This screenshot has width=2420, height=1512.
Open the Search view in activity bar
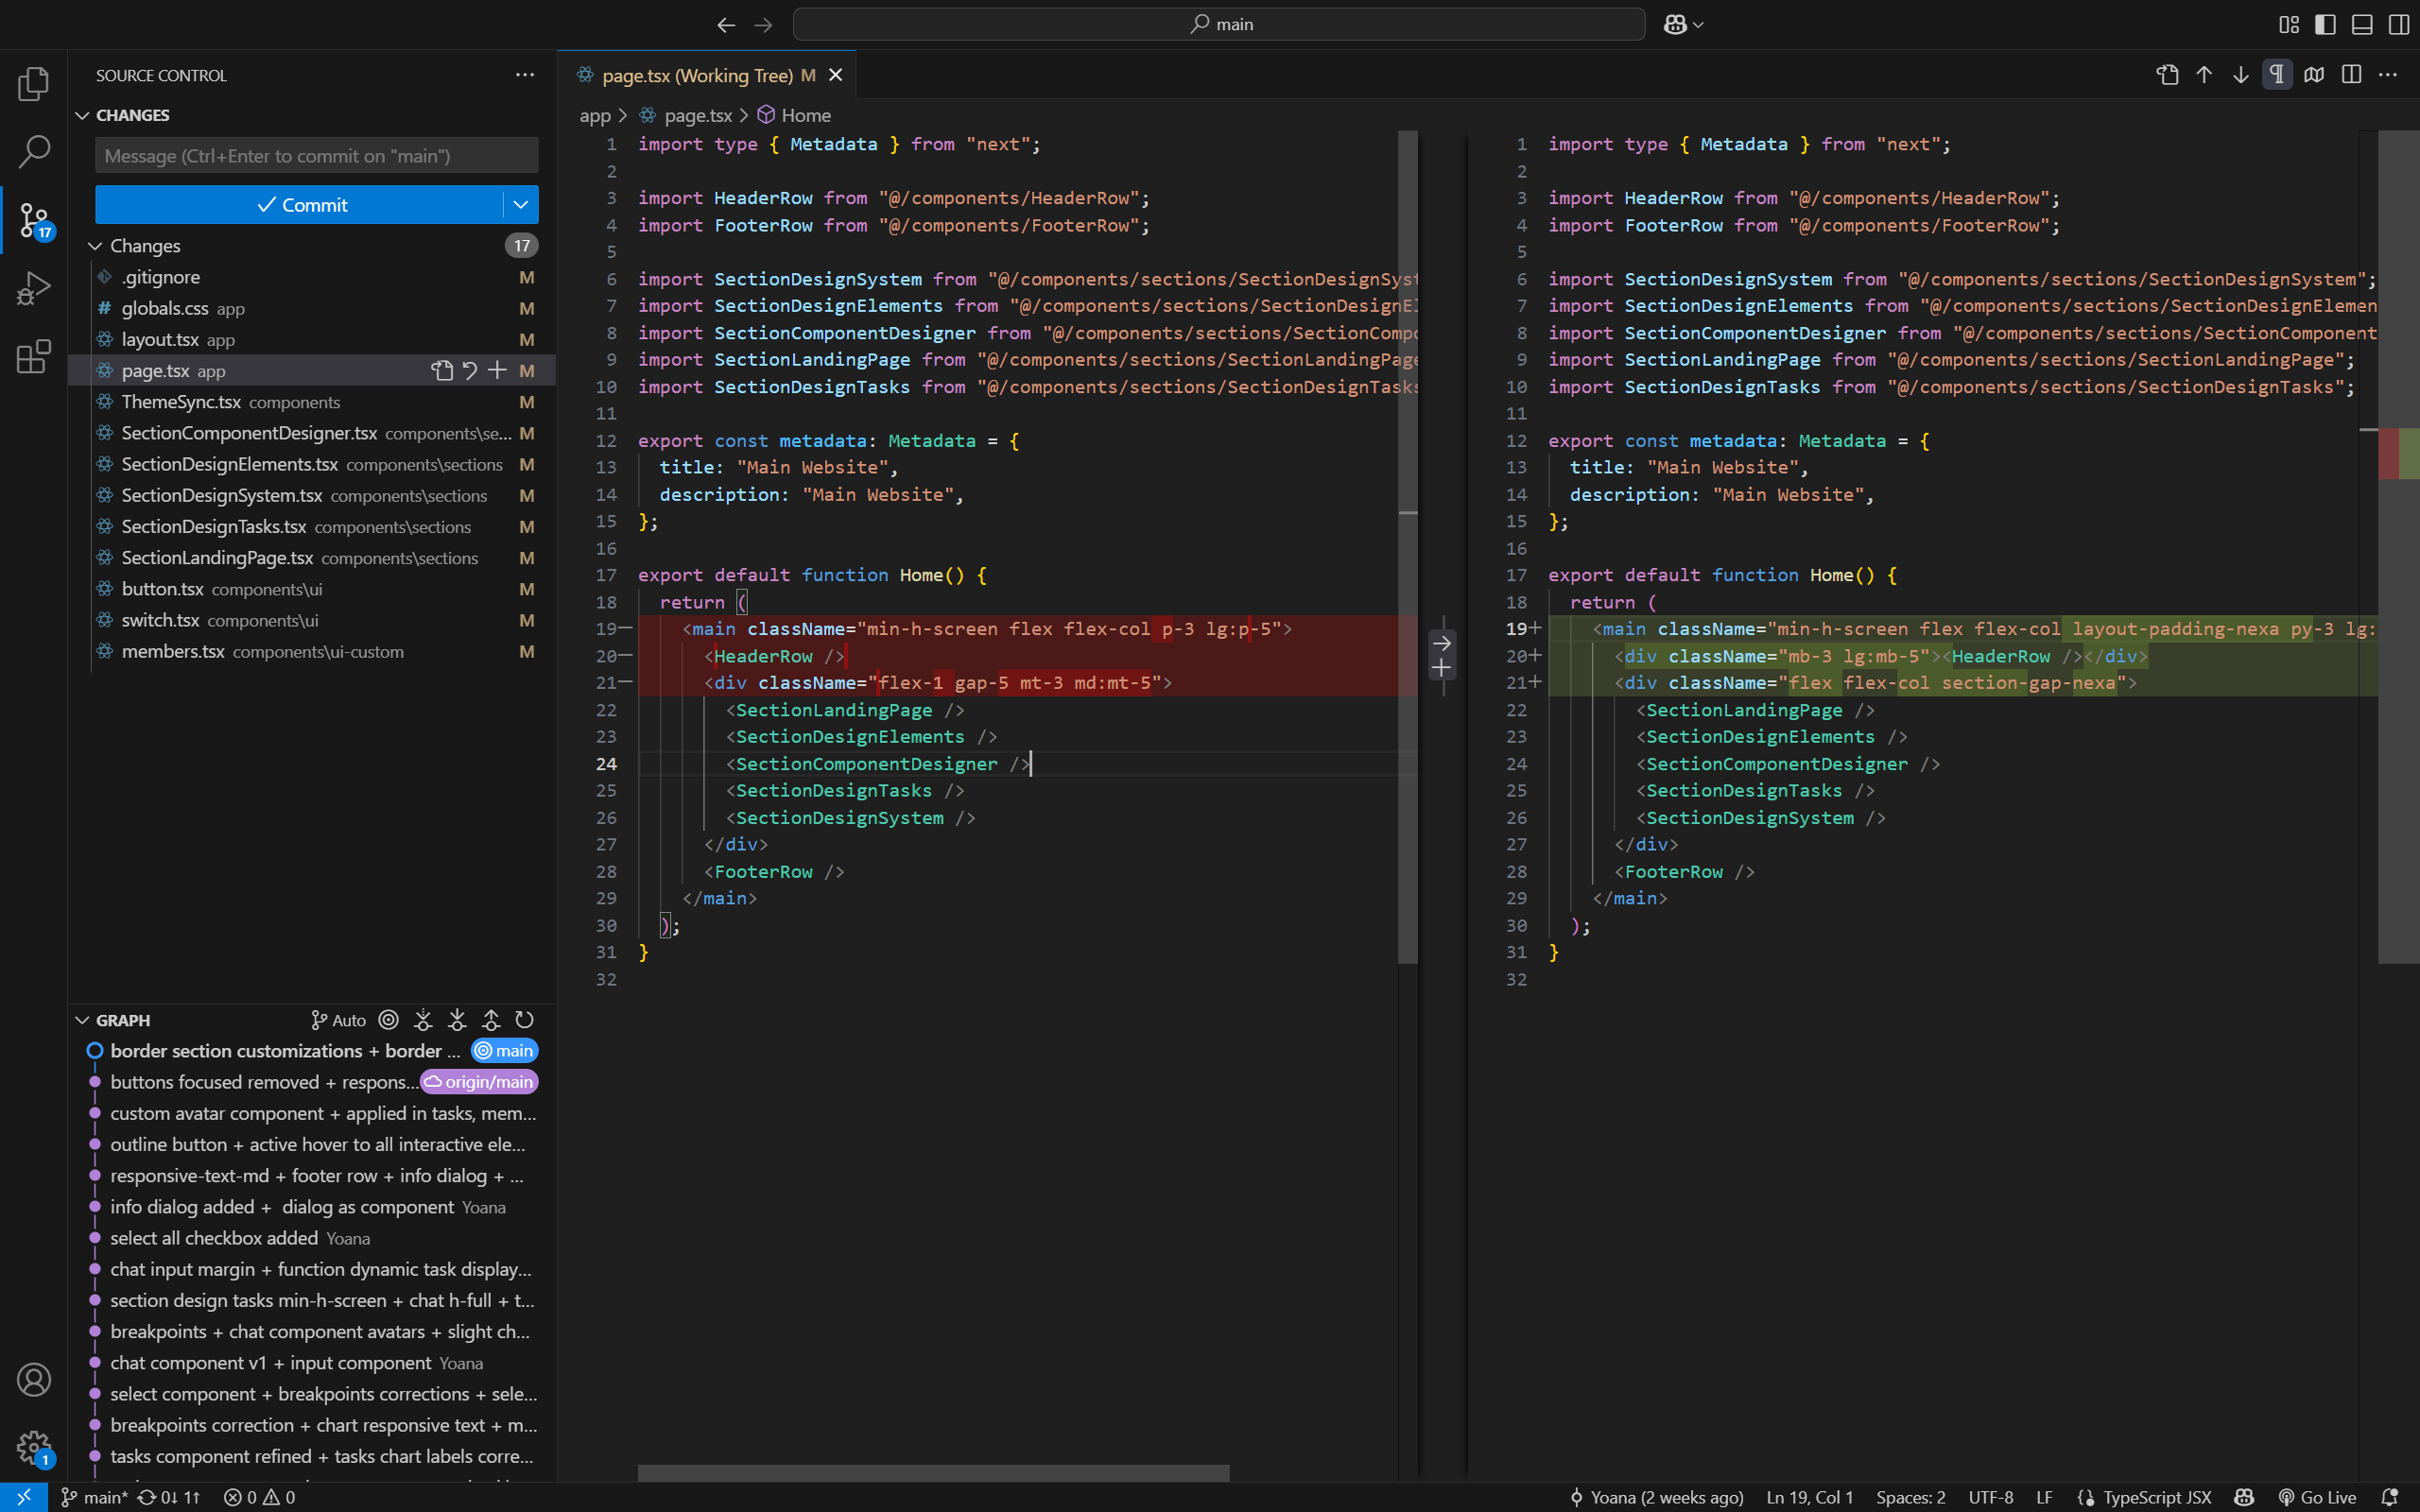[33, 152]
